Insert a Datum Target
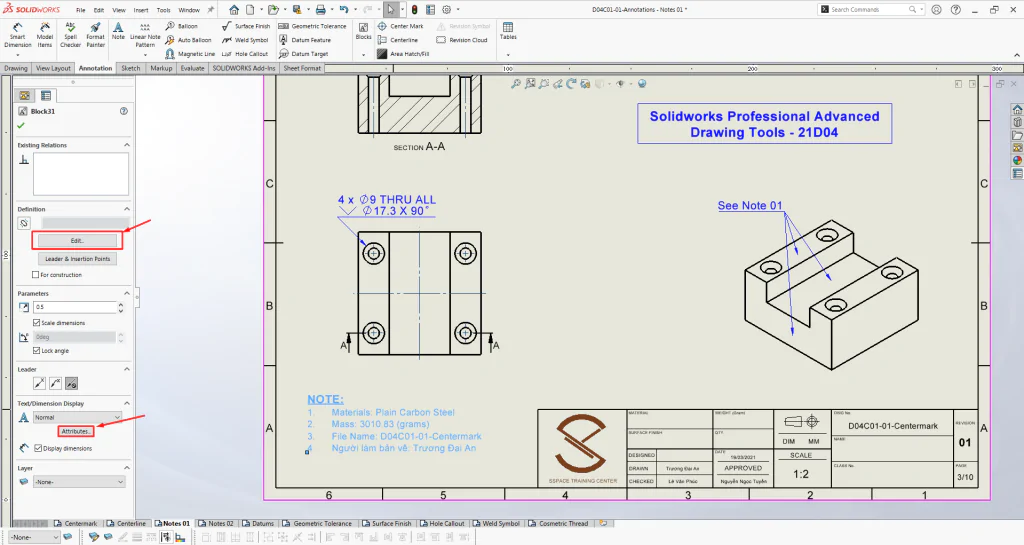 coord(304,54)
